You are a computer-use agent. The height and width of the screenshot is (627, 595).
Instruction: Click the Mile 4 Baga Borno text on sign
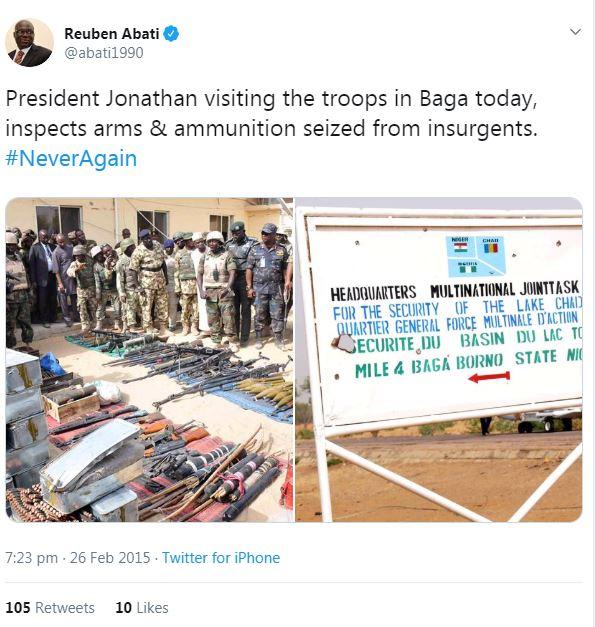[429, 365]
